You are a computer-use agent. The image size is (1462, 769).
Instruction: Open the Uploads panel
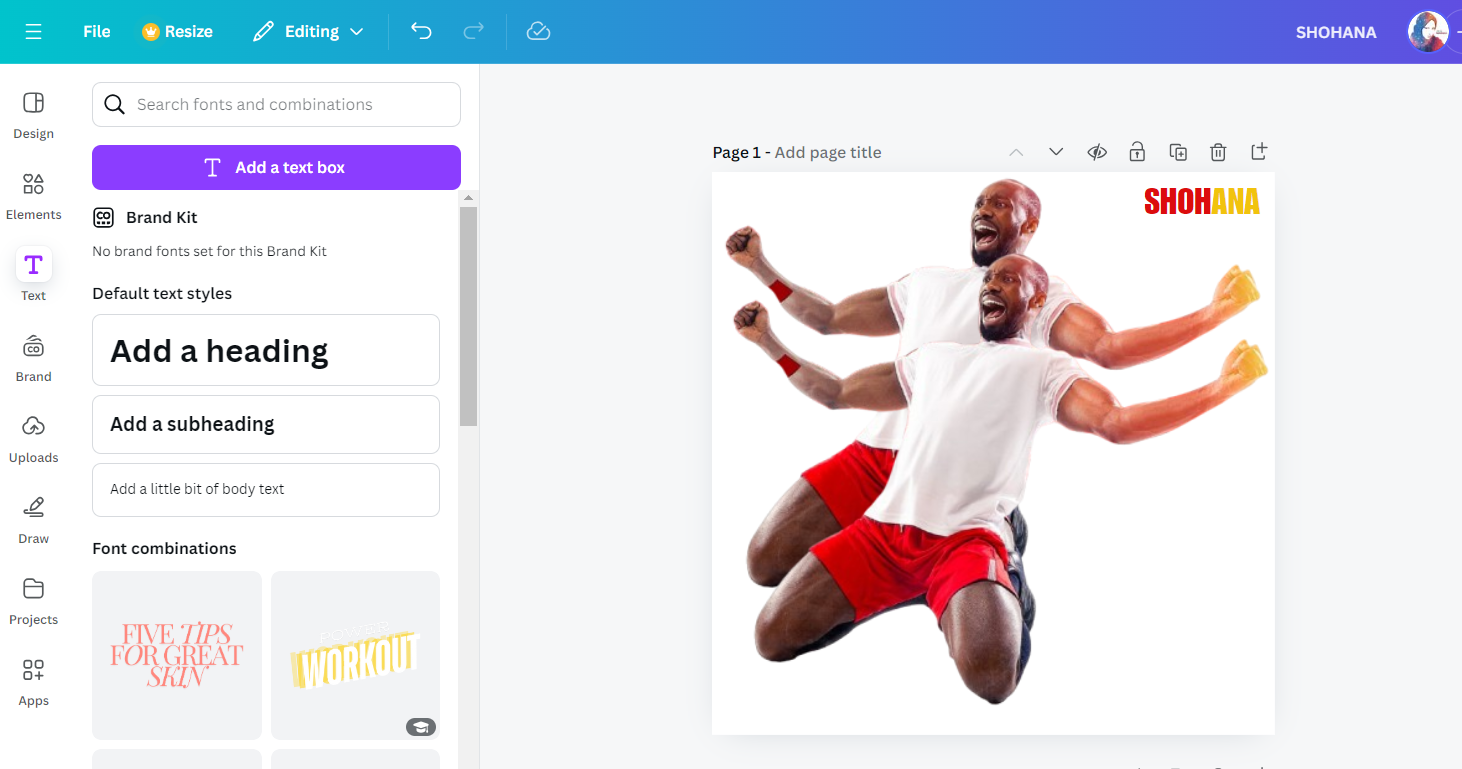click(x=33, y=438)
